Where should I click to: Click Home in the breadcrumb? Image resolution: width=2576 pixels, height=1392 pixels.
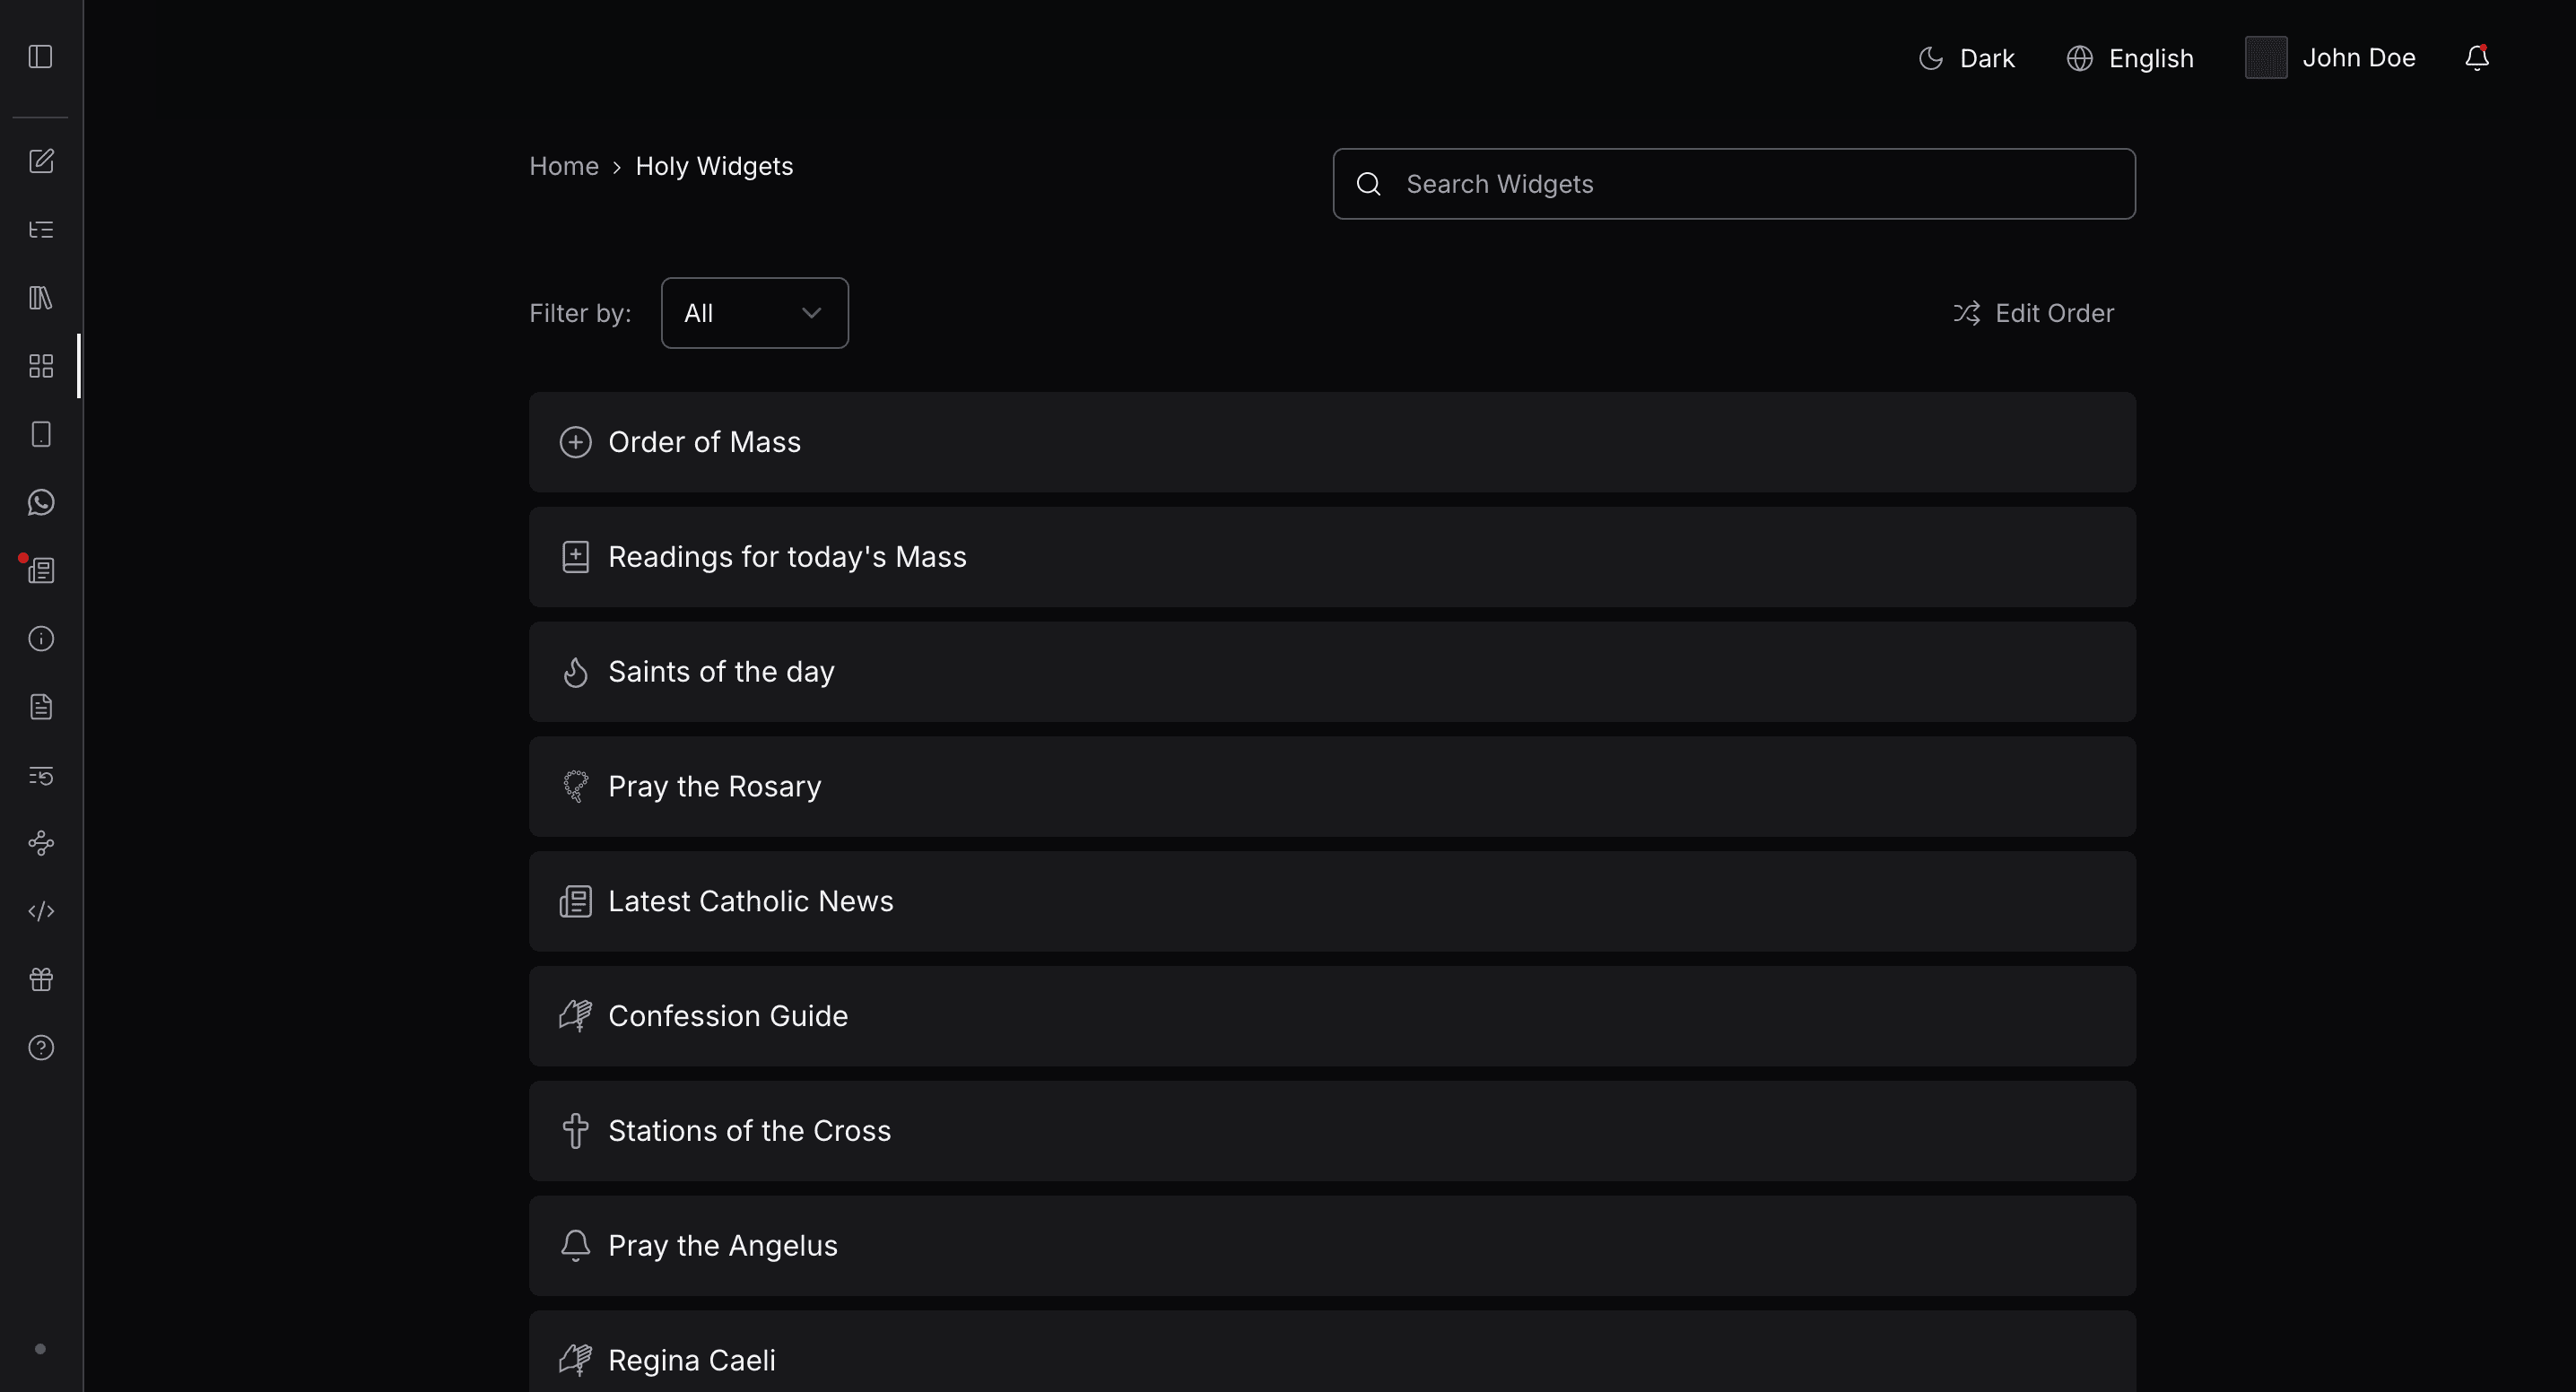(564, 166)
